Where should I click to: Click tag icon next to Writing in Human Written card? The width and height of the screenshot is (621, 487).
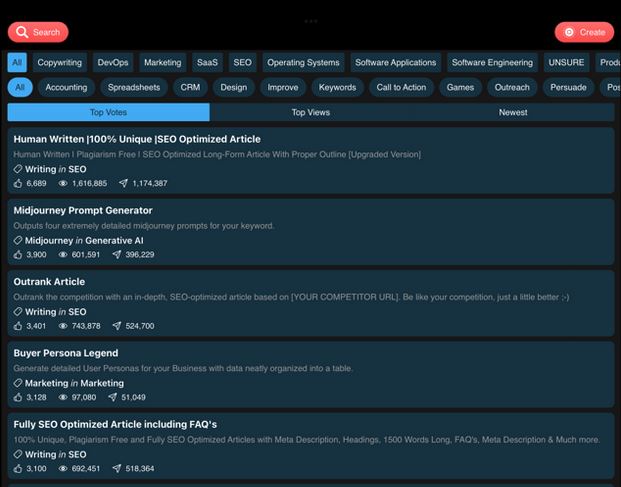tap(18, 169)
